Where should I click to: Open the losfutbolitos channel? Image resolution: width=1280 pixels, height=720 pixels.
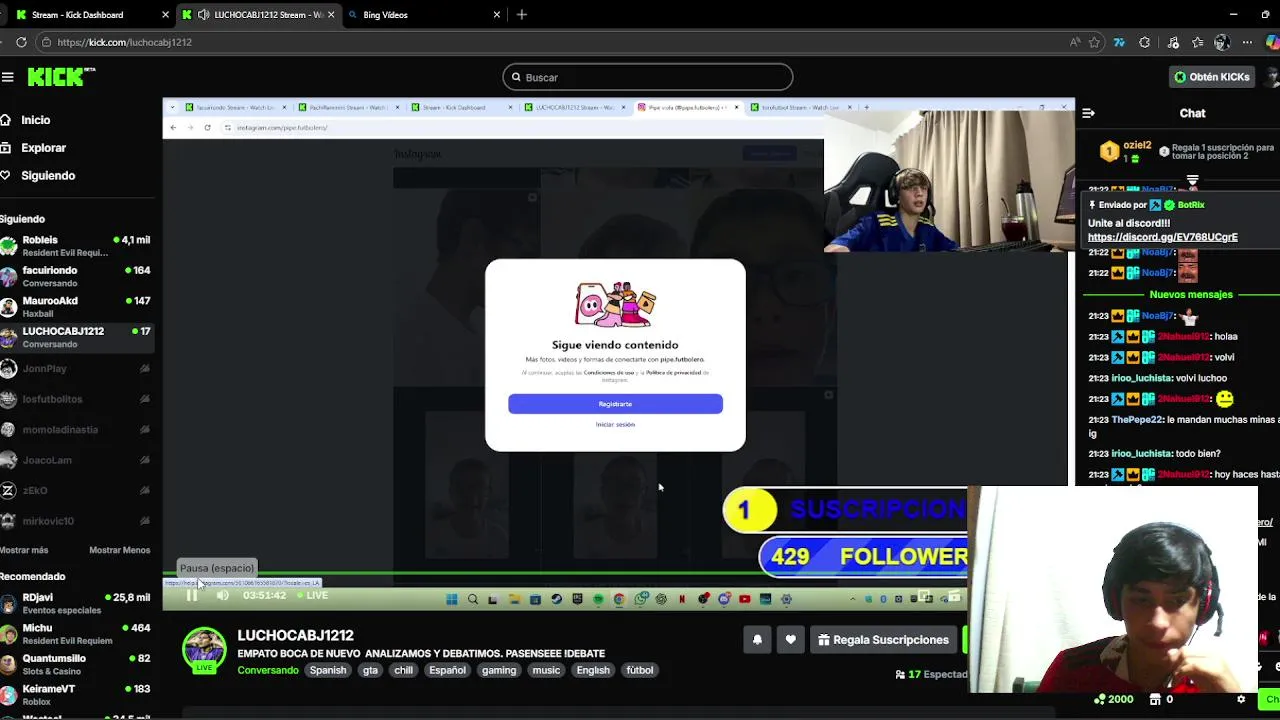(77, 399)
